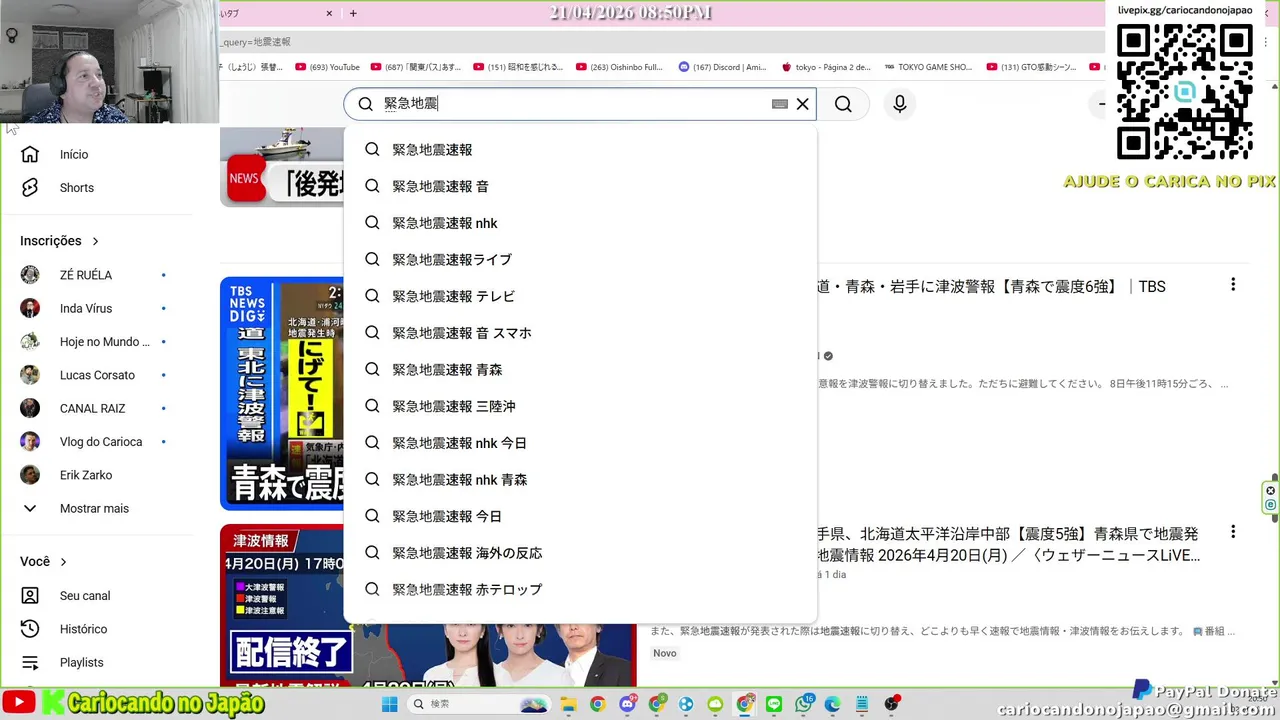Select suggestion 緊急地震速報 nhk 今日
The height and width of the screenshot is (720, 1280).
[580, 443]
